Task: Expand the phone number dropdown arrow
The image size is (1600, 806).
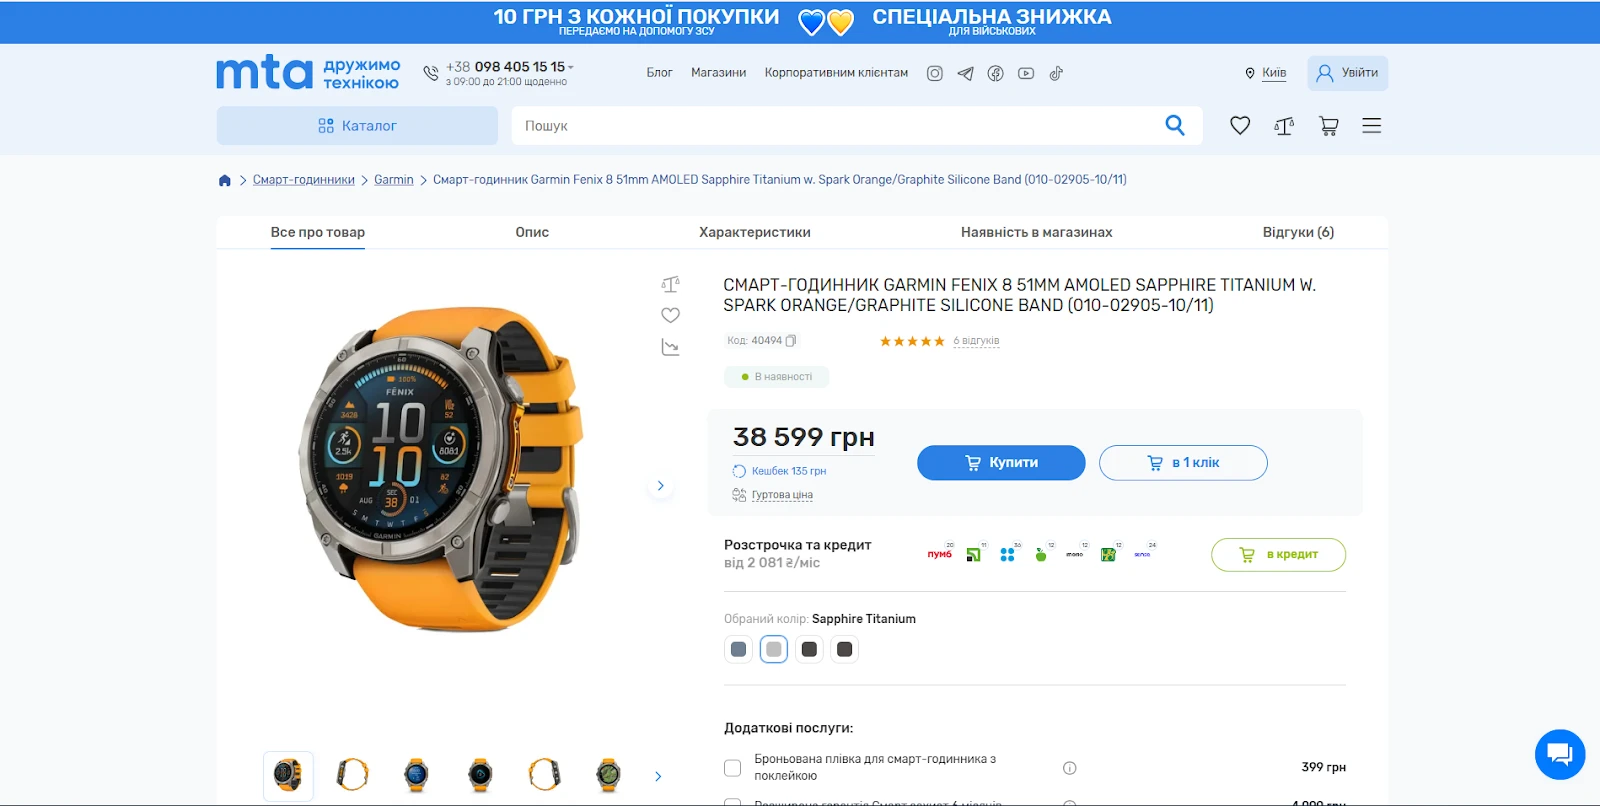Action: tap(571, 67)
